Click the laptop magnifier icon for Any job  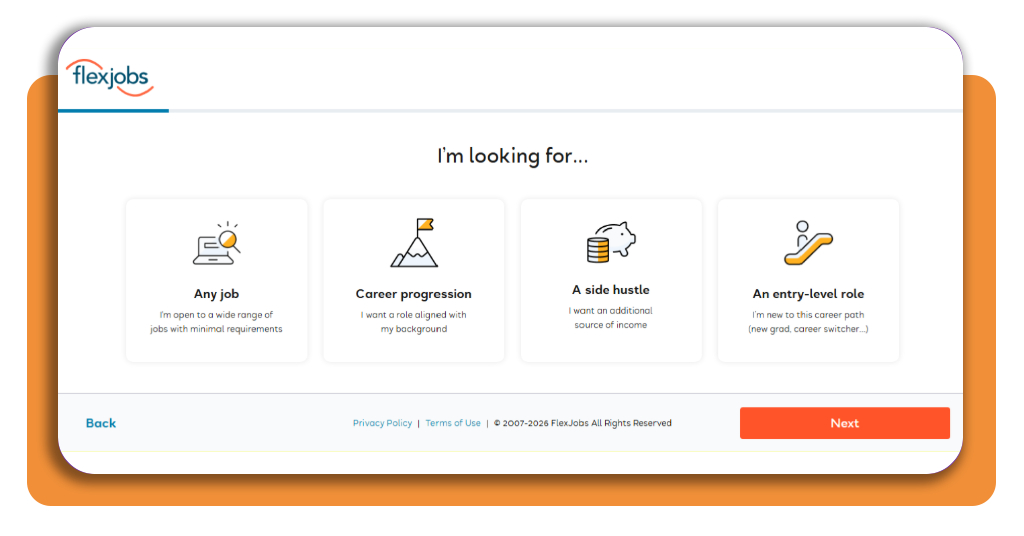[x=217, y=243]
